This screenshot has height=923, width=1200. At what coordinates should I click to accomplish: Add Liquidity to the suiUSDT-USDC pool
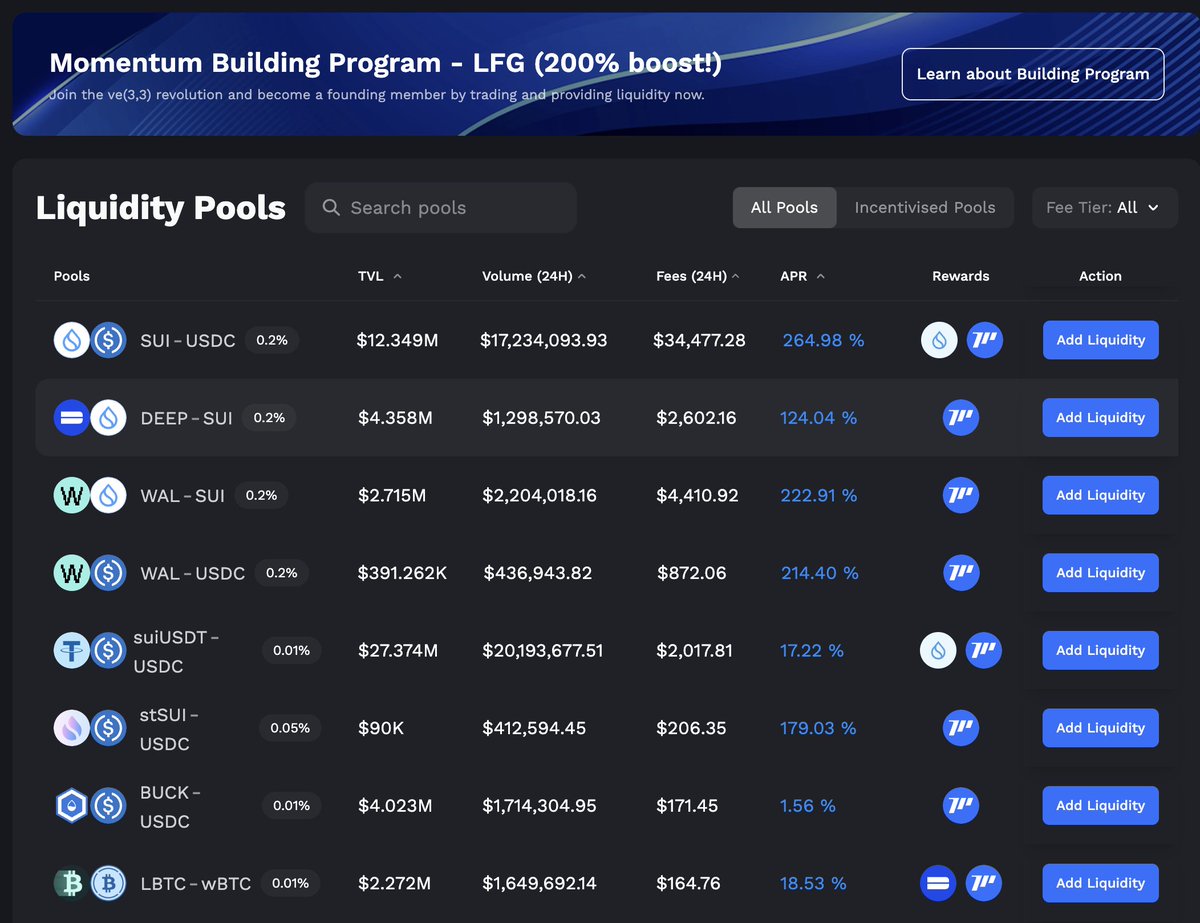pyautogui.click(x=1100, y=650)
